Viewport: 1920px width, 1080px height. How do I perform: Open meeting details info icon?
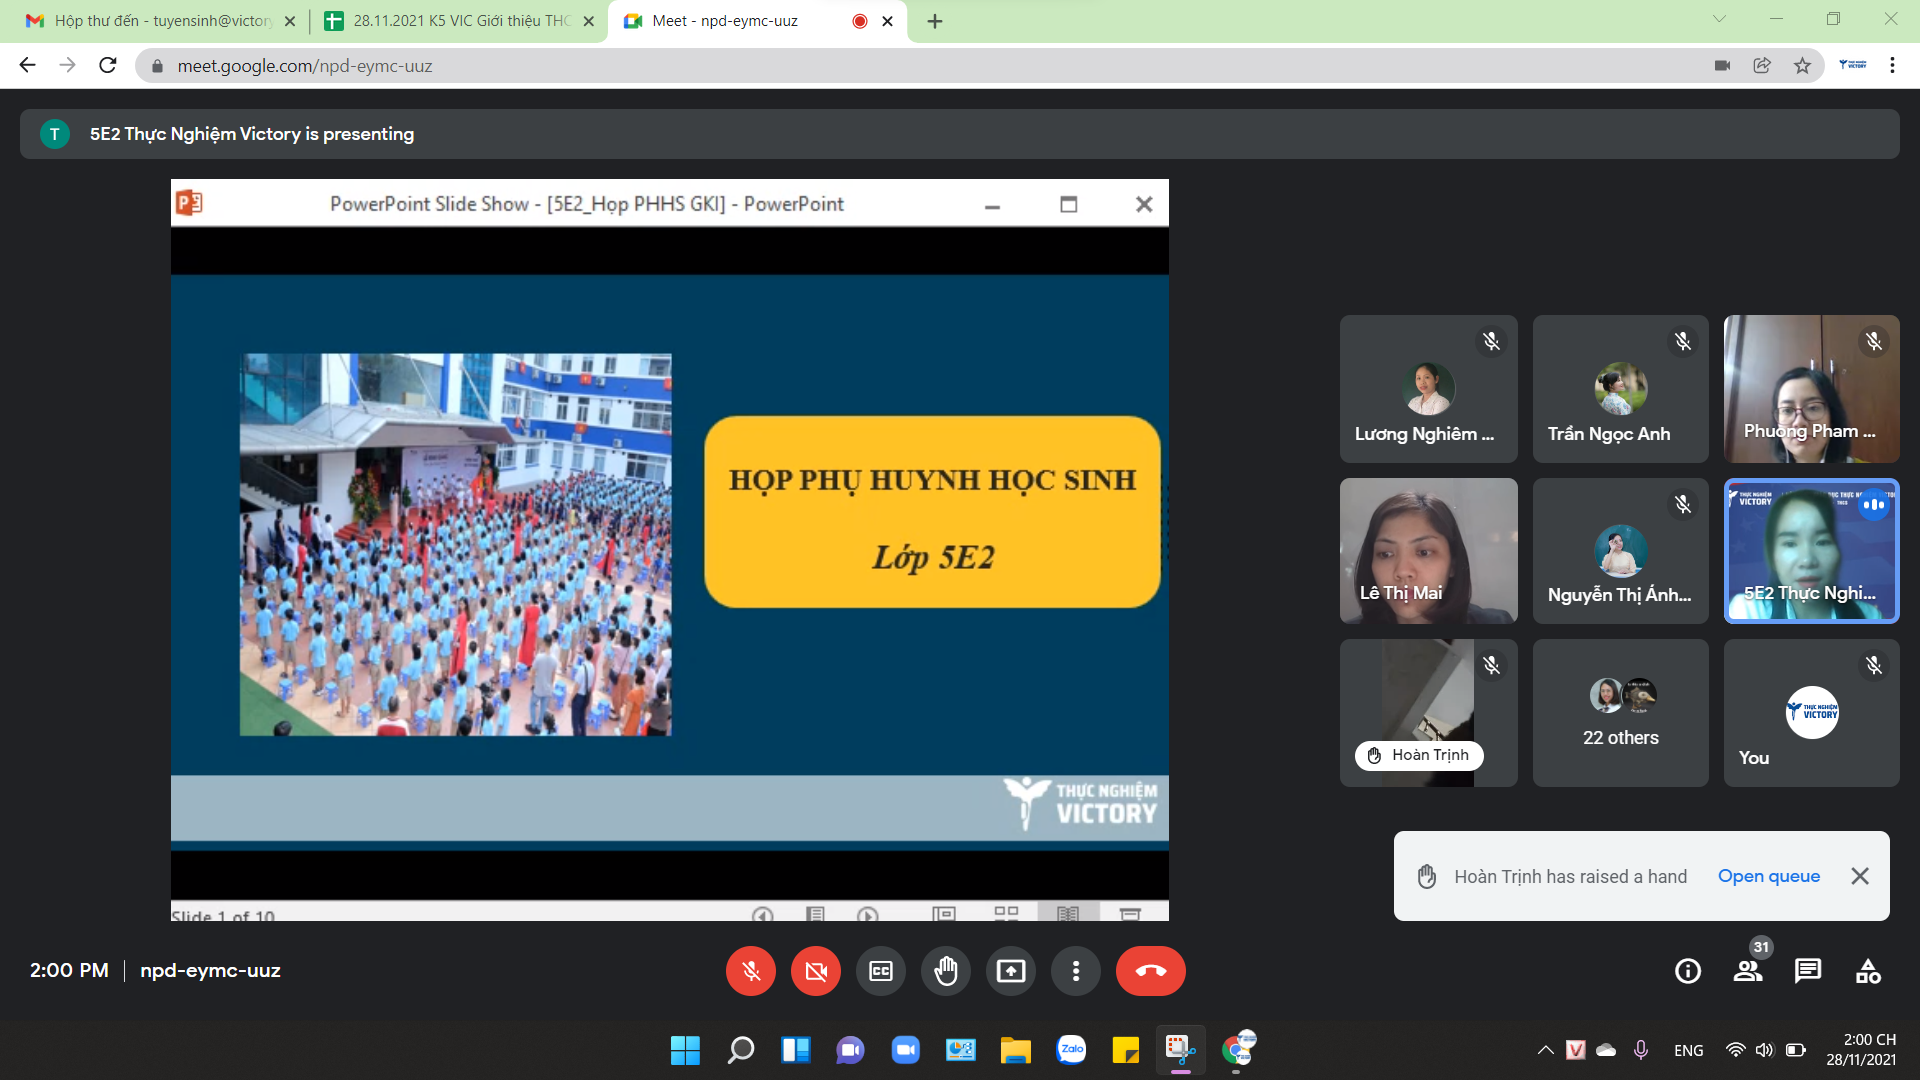(x=1688, y=970)
